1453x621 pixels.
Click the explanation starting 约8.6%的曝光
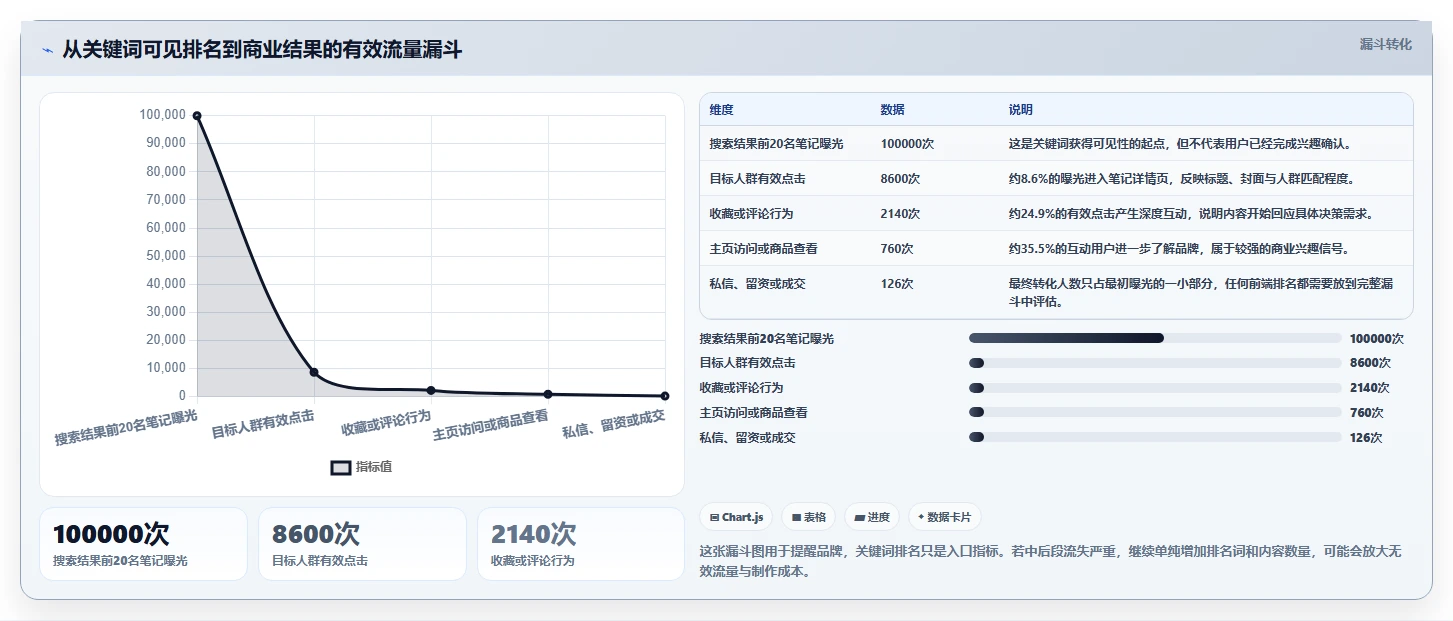coord(1181,179)
